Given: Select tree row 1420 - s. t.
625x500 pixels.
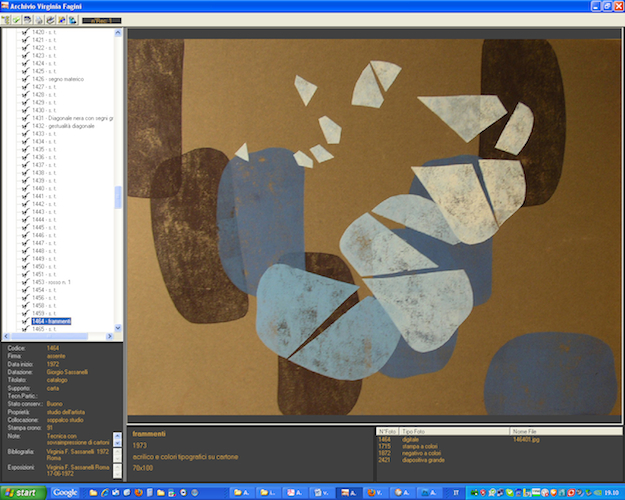Looking at the screenshot, I should point(44,32).
